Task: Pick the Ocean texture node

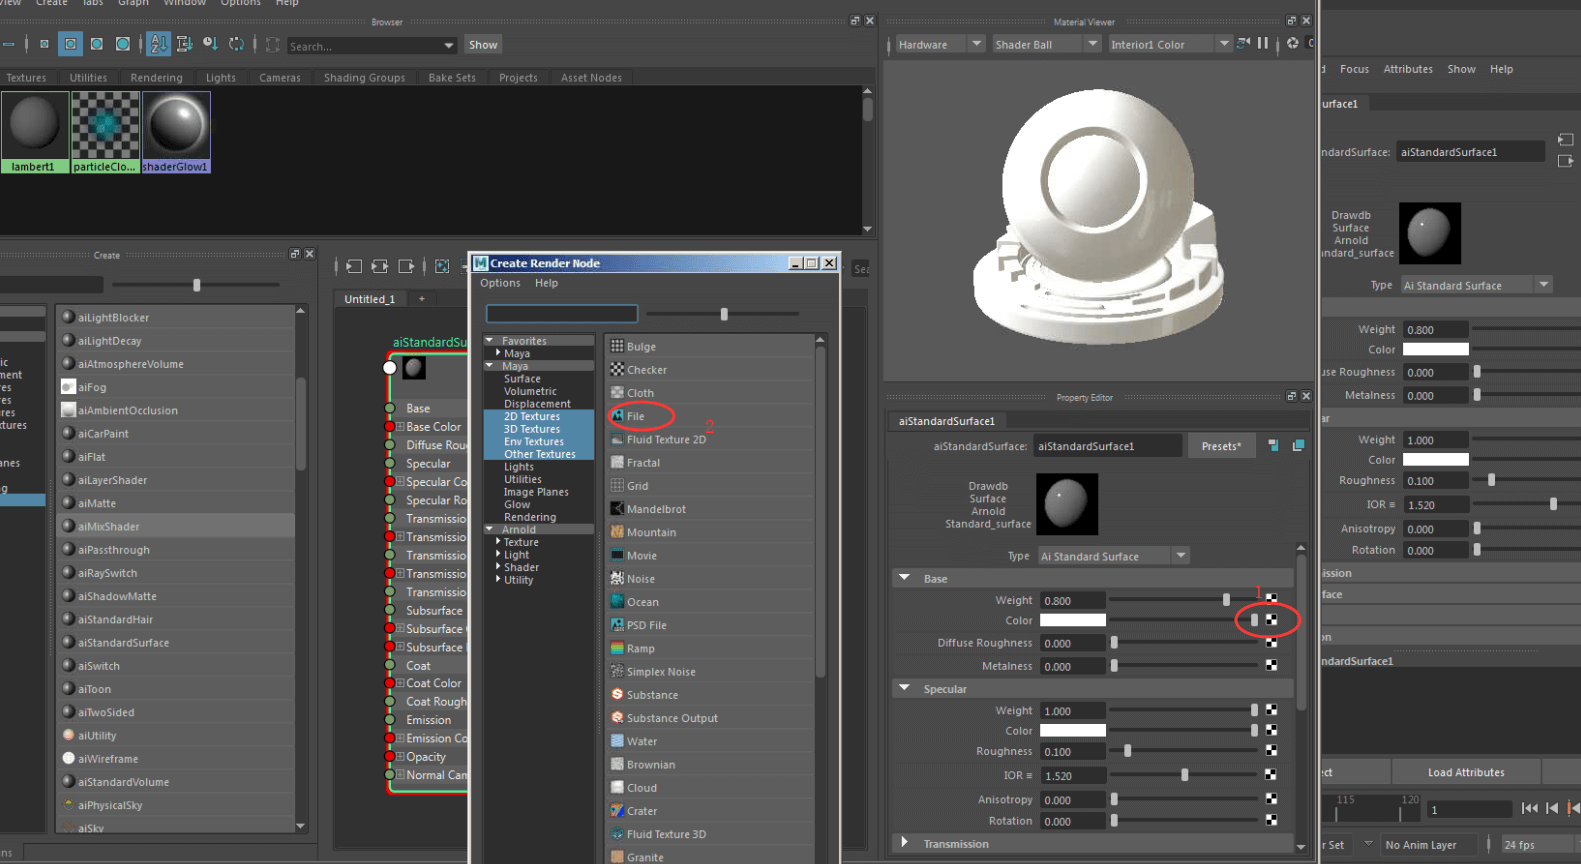Action: click(x=642, y=602)
